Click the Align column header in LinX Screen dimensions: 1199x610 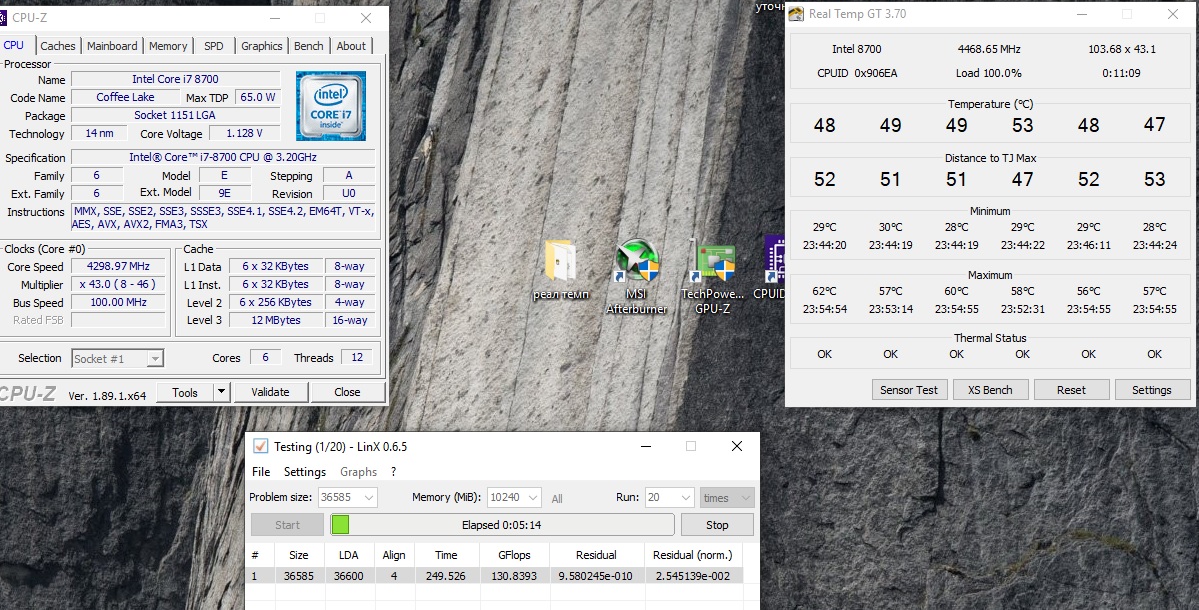[394, 555]
